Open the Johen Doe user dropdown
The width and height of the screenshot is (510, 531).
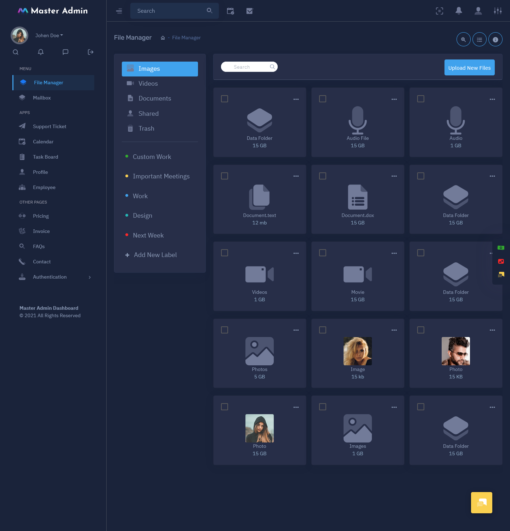[x=49, y=35]
